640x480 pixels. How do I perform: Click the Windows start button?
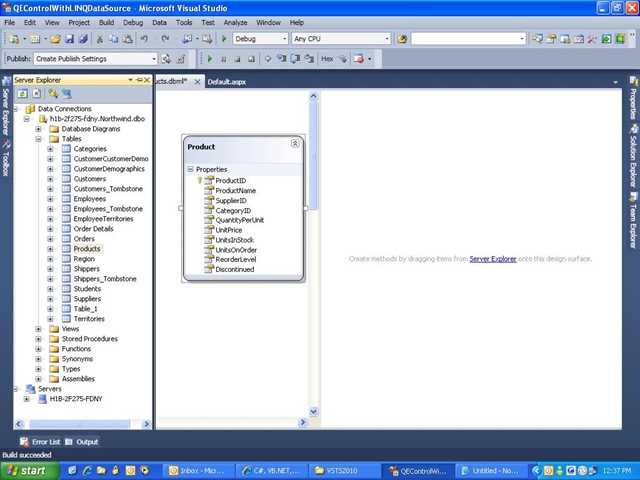[29, 471]
